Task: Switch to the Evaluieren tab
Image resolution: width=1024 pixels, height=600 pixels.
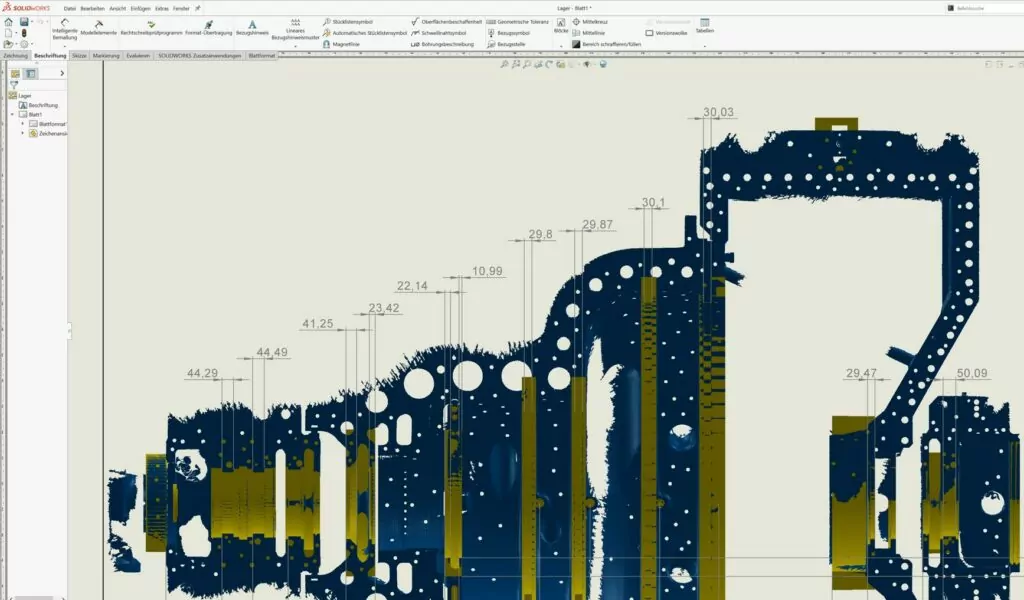Action: [138, 56]
